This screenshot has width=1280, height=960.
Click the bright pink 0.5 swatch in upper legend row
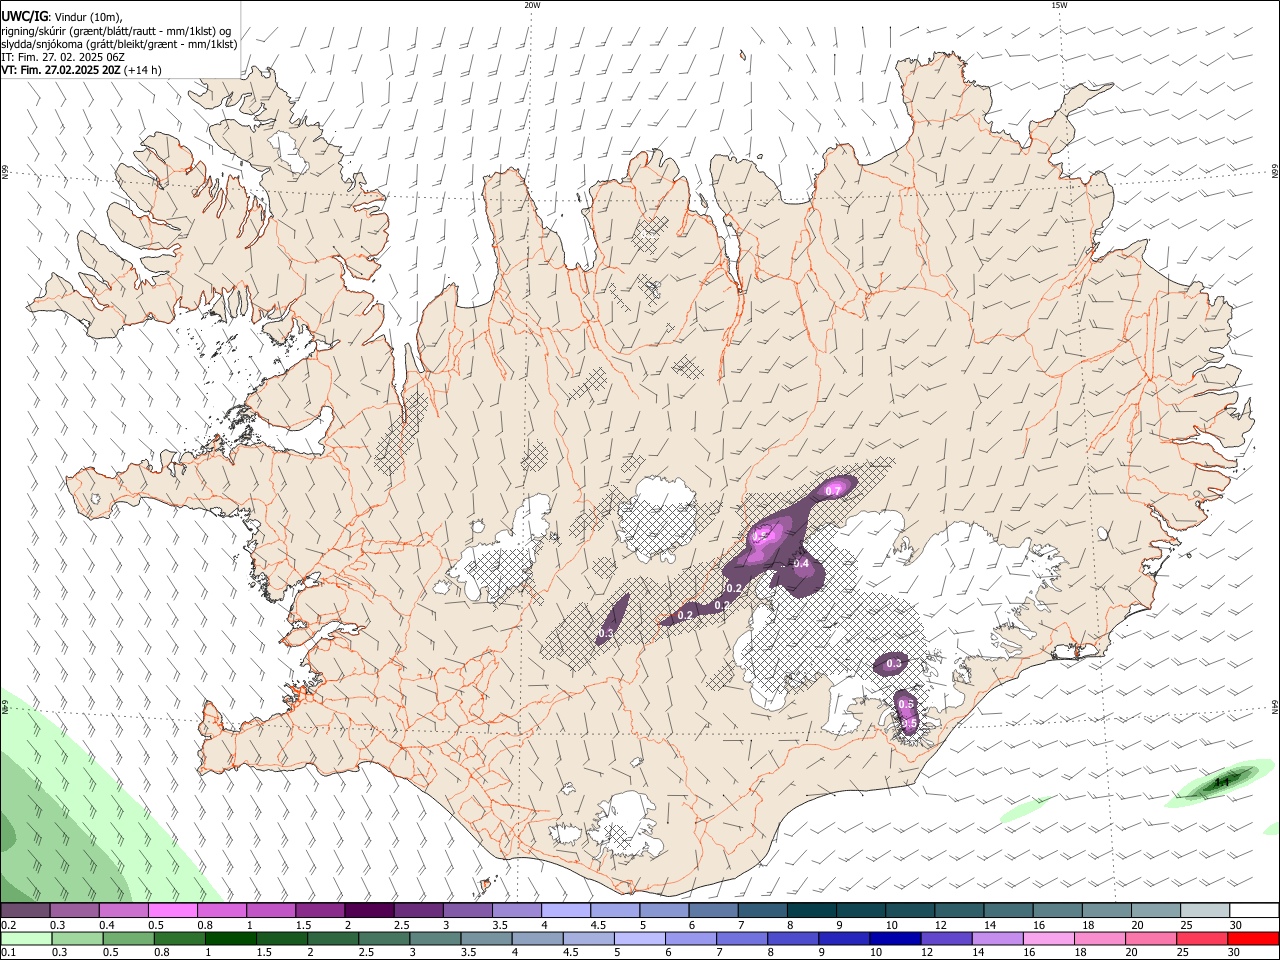tap(172, 910)
